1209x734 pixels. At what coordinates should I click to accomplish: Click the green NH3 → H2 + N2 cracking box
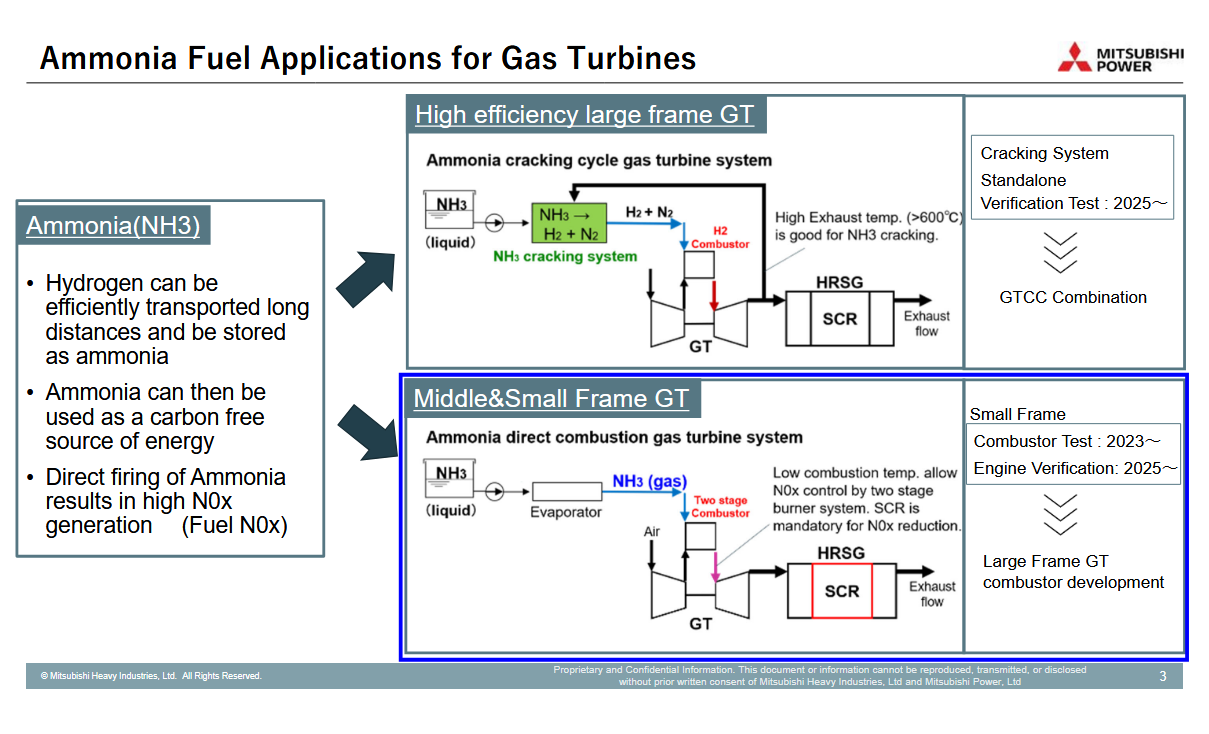click(x=569, y=224)
